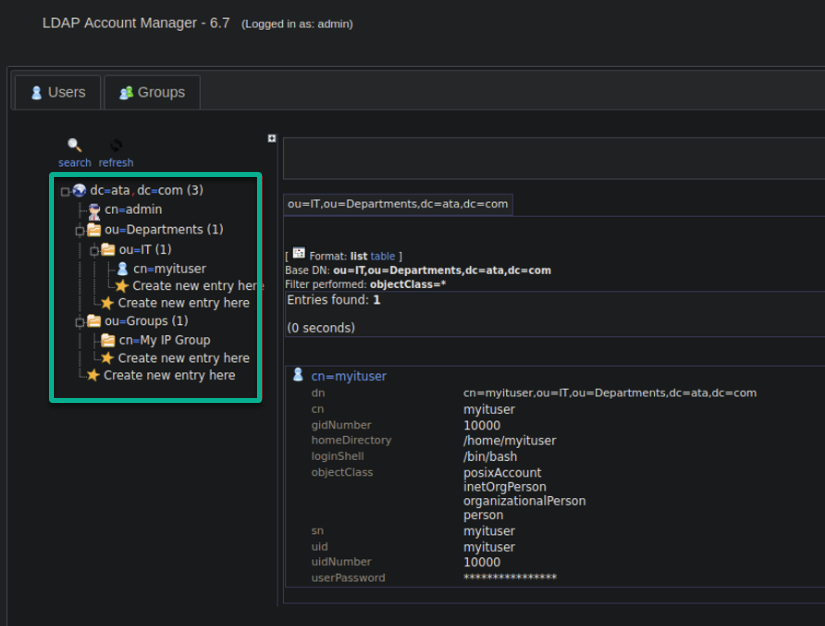Click the star icon directly below cn=myituser
The width and height of the screenshot is (825, 626).
click(x=122, y=286)
